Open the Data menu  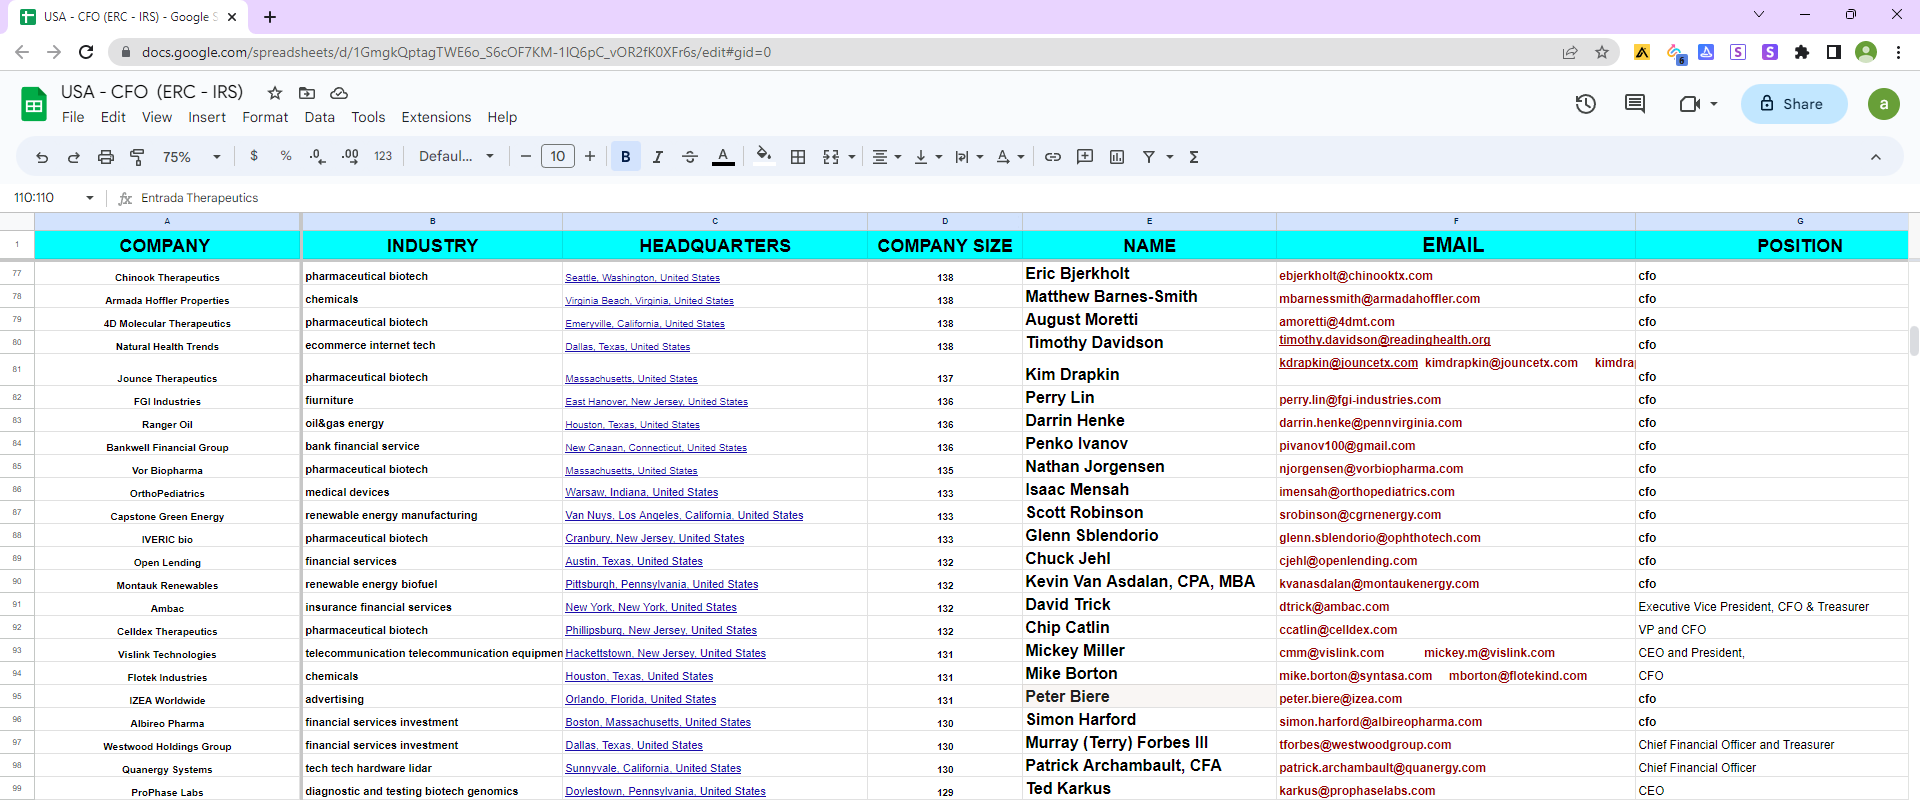320,117
